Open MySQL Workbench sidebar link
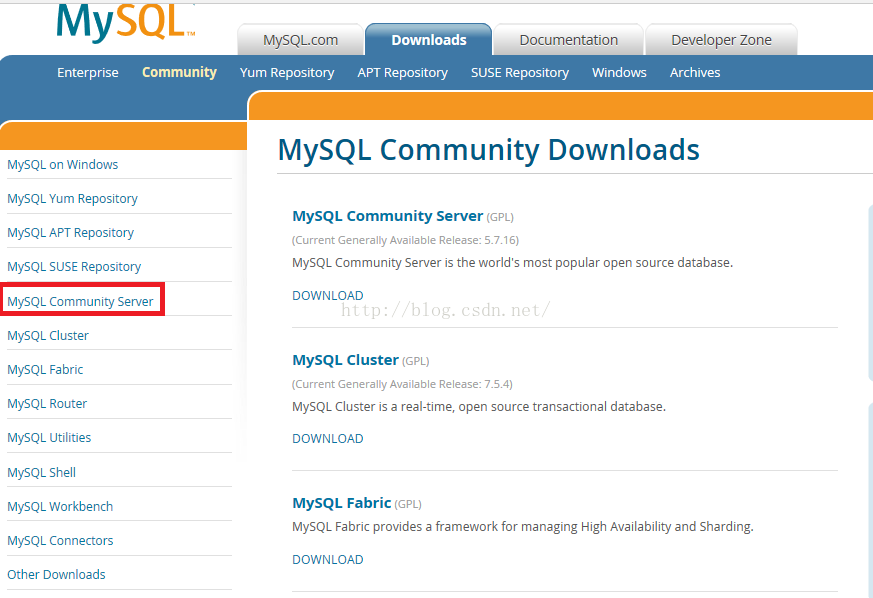Screen dimensions: 873x598 pos(60,507)
